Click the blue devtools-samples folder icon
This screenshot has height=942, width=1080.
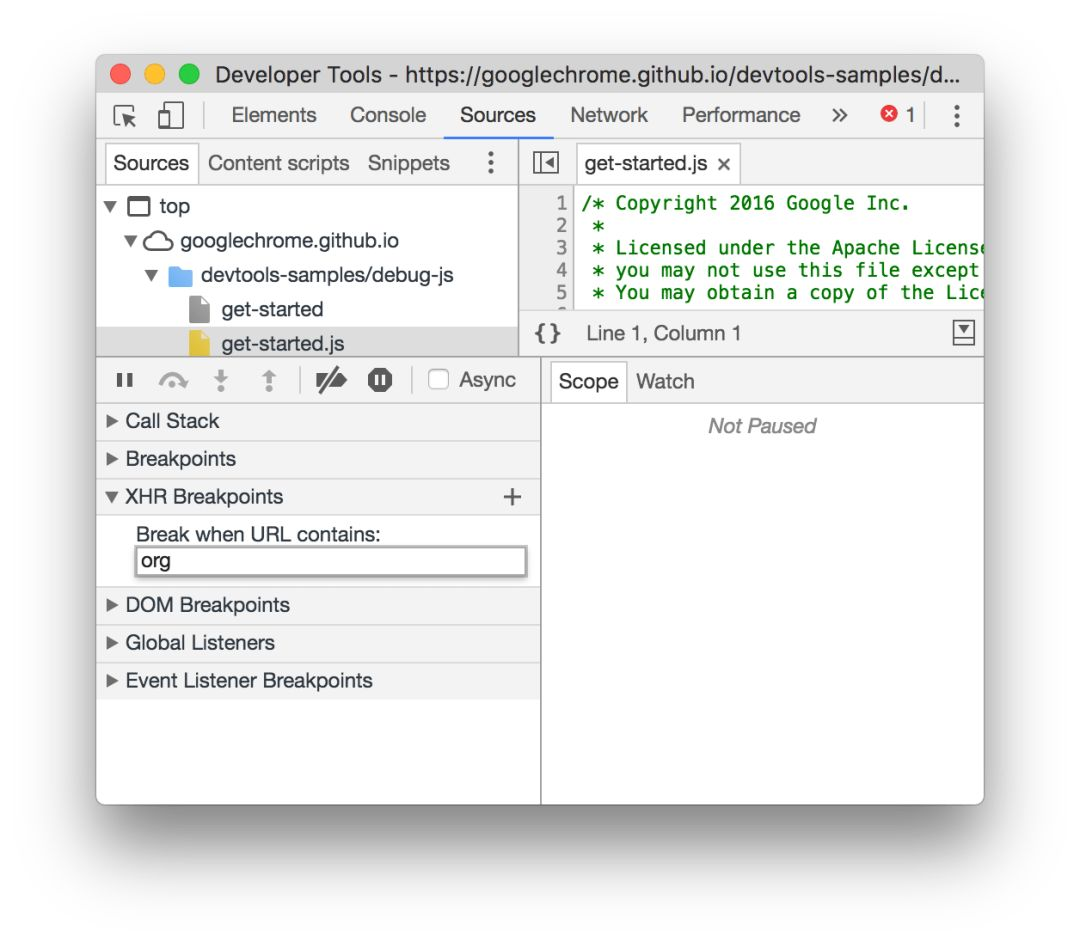180,275
